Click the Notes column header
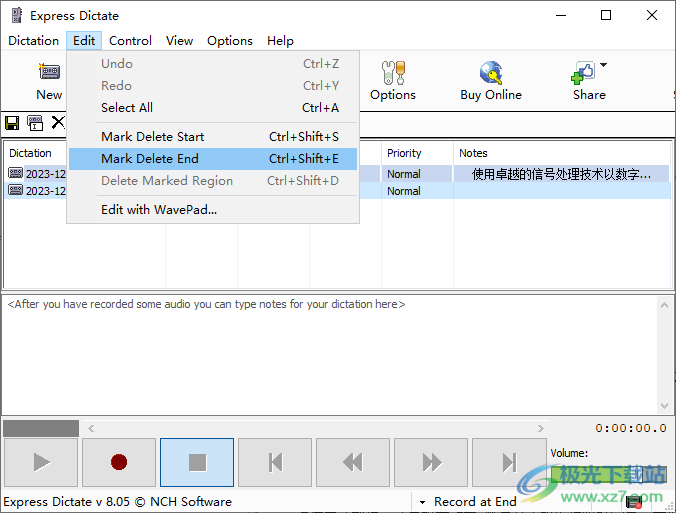 click(x=562, y=153)
